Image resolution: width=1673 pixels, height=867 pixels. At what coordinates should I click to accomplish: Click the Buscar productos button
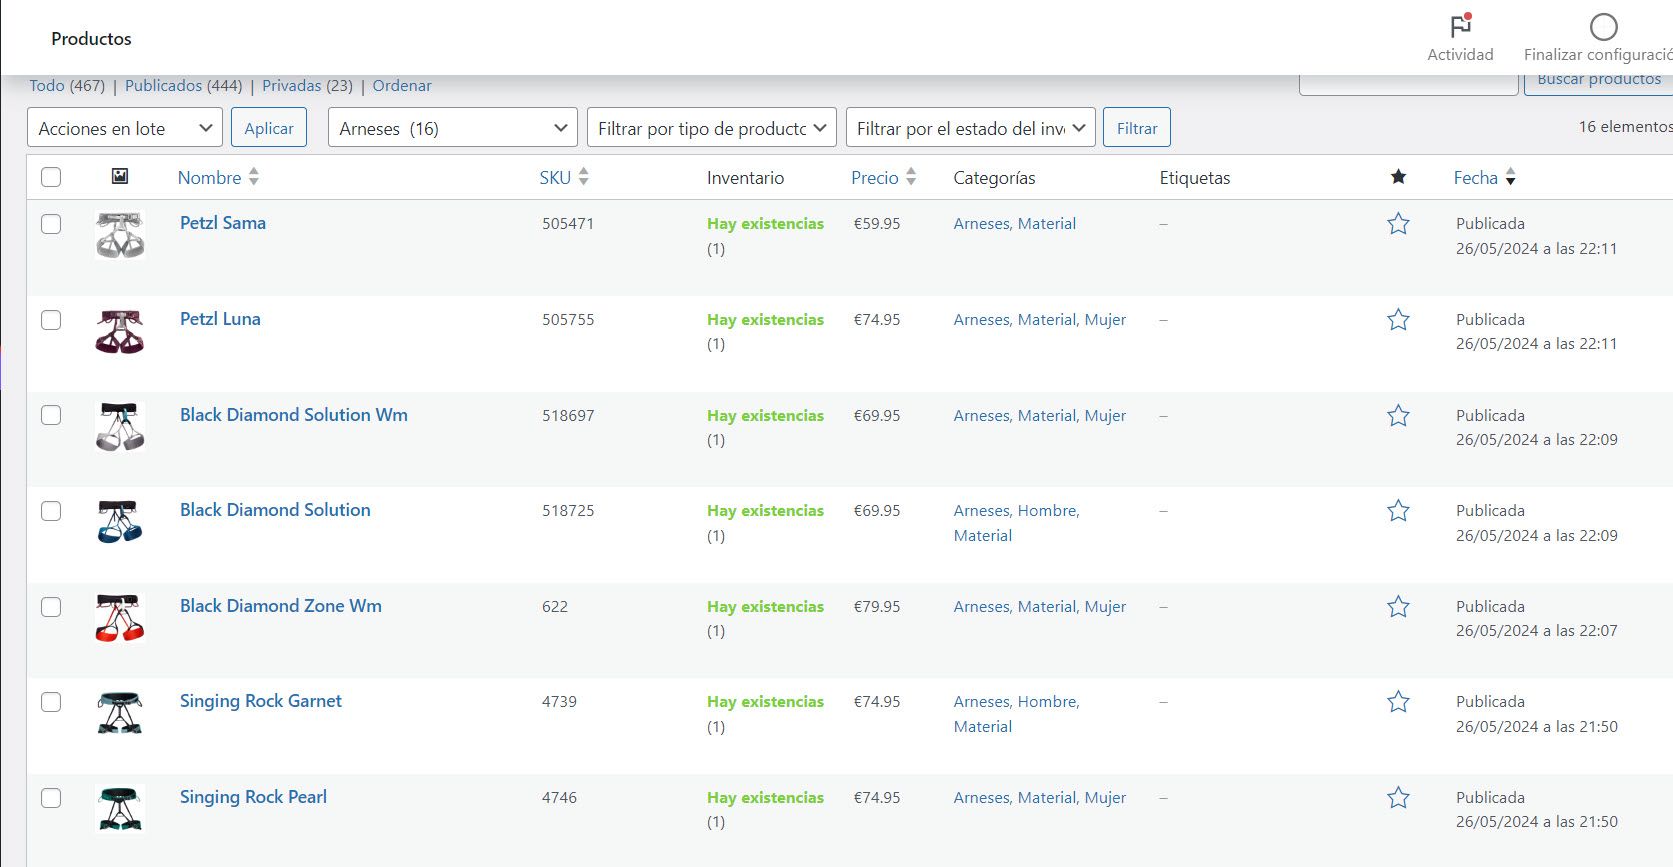pos(1598,82)
